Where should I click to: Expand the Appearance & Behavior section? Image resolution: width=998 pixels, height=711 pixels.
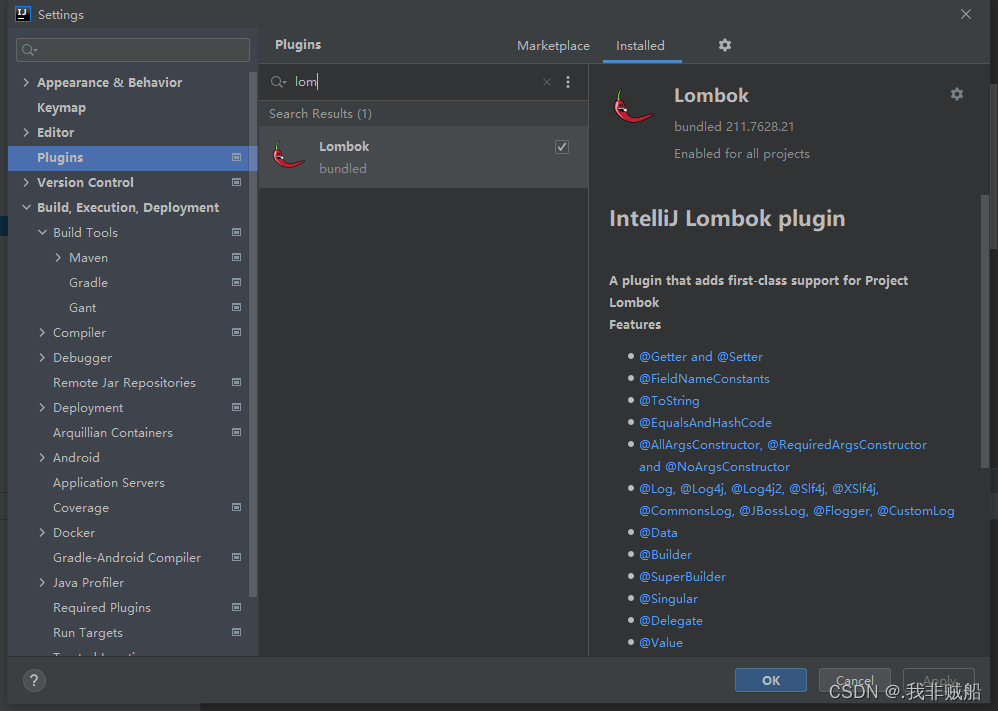(25, 82)
